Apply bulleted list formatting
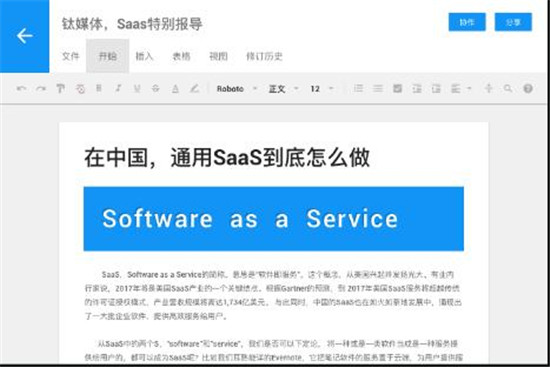 (378, 88)
